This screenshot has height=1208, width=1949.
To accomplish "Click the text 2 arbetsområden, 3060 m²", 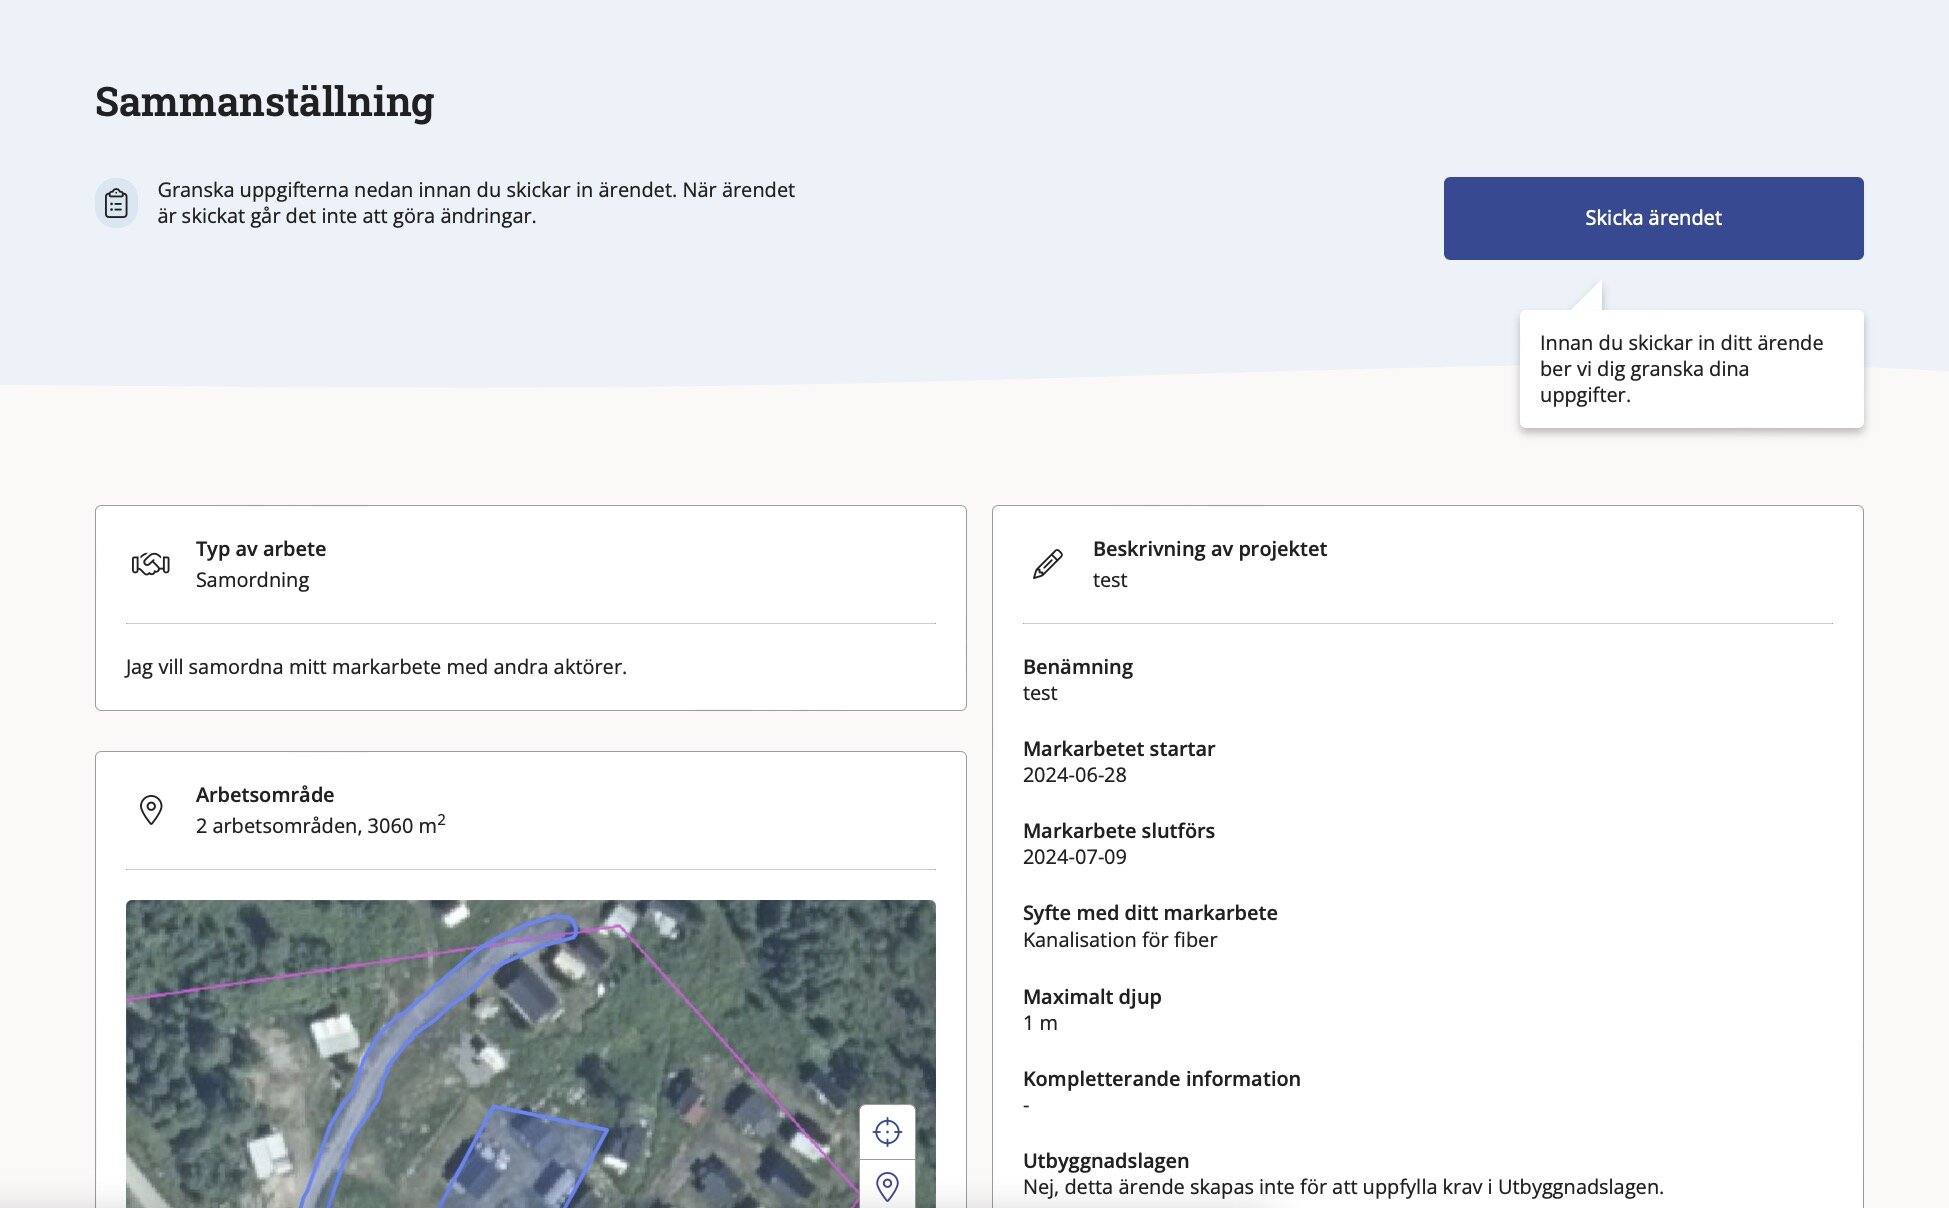I will click(321, 825).
